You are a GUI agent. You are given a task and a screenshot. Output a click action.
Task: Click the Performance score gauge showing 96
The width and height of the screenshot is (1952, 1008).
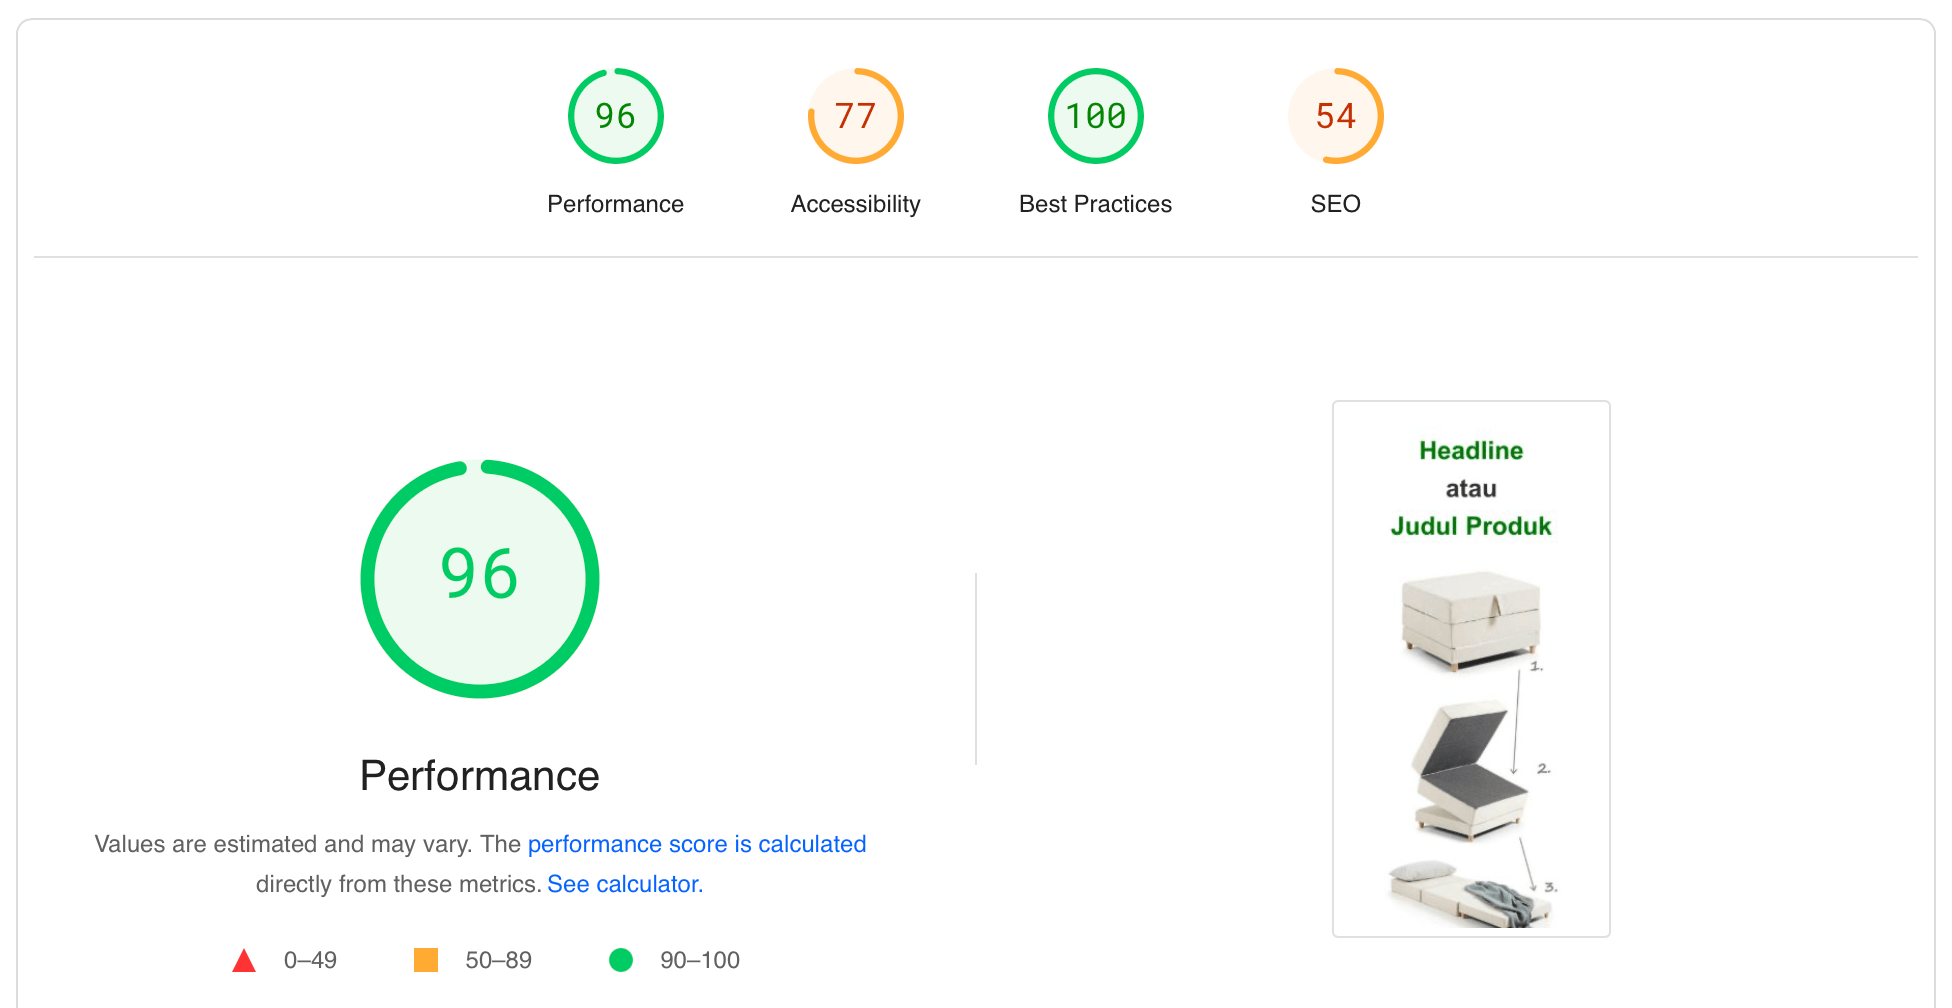point(615,115)
